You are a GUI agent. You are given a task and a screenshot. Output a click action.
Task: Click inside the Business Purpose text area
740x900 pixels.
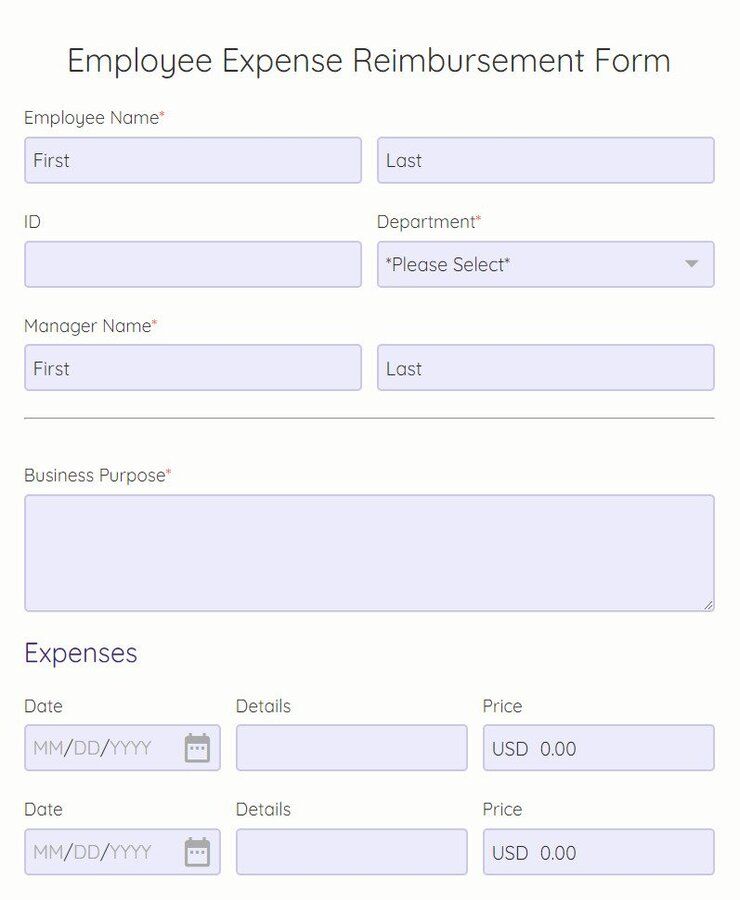click(x=369, y=552)
